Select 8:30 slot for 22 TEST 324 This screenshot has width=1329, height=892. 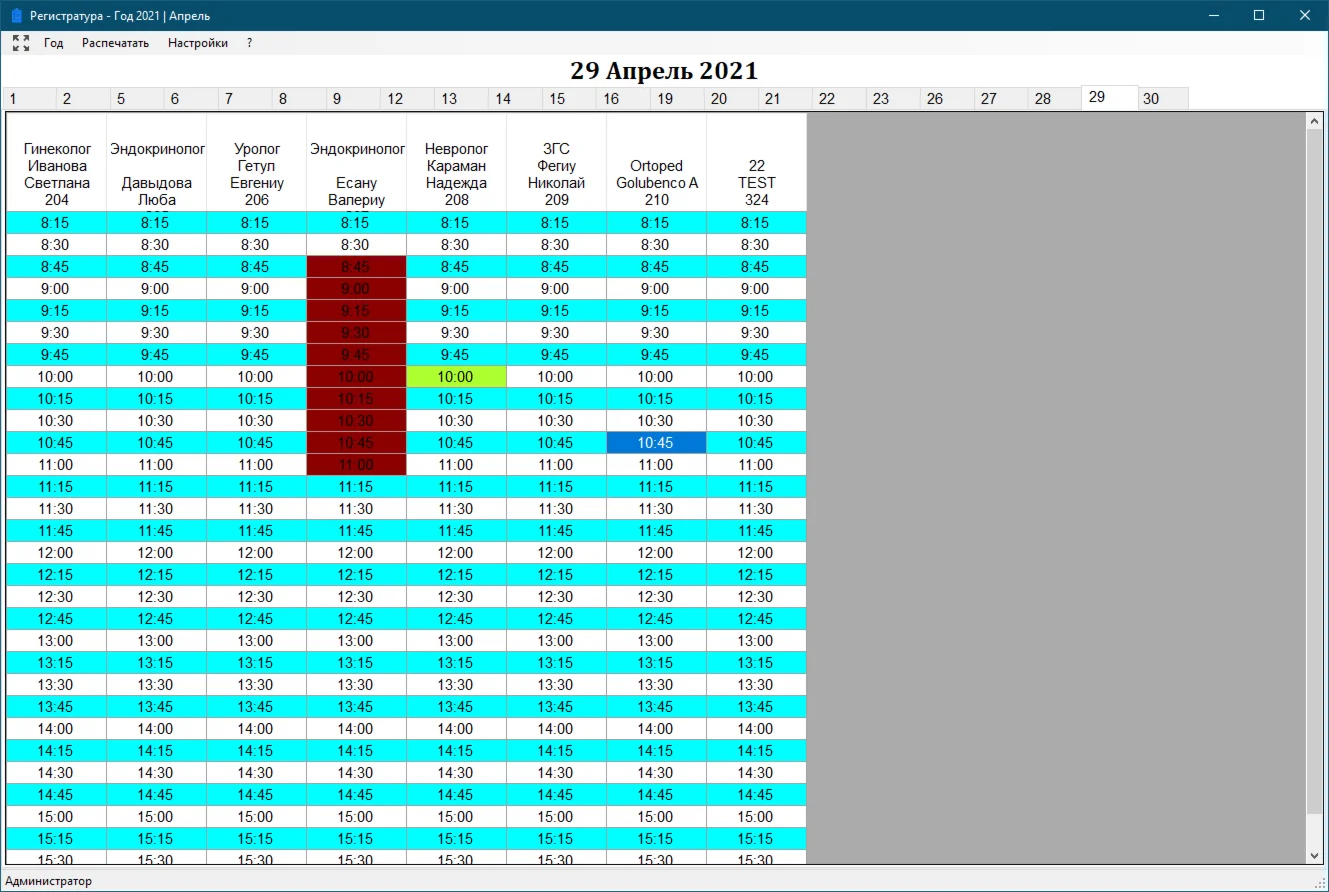757,245
